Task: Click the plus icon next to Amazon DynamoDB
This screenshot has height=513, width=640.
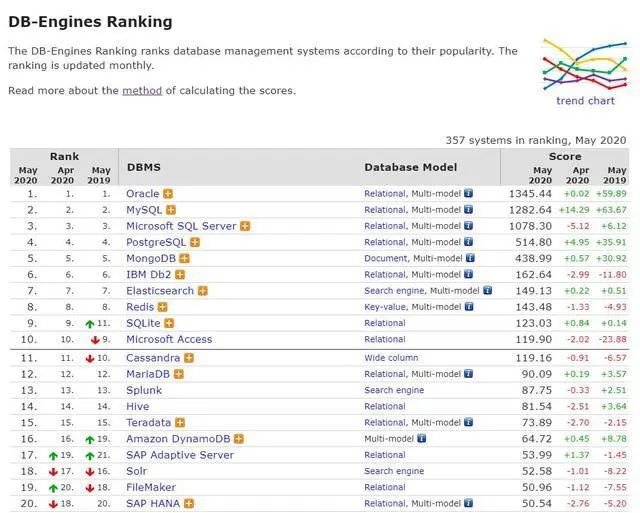Action: [x=239, y=439]
